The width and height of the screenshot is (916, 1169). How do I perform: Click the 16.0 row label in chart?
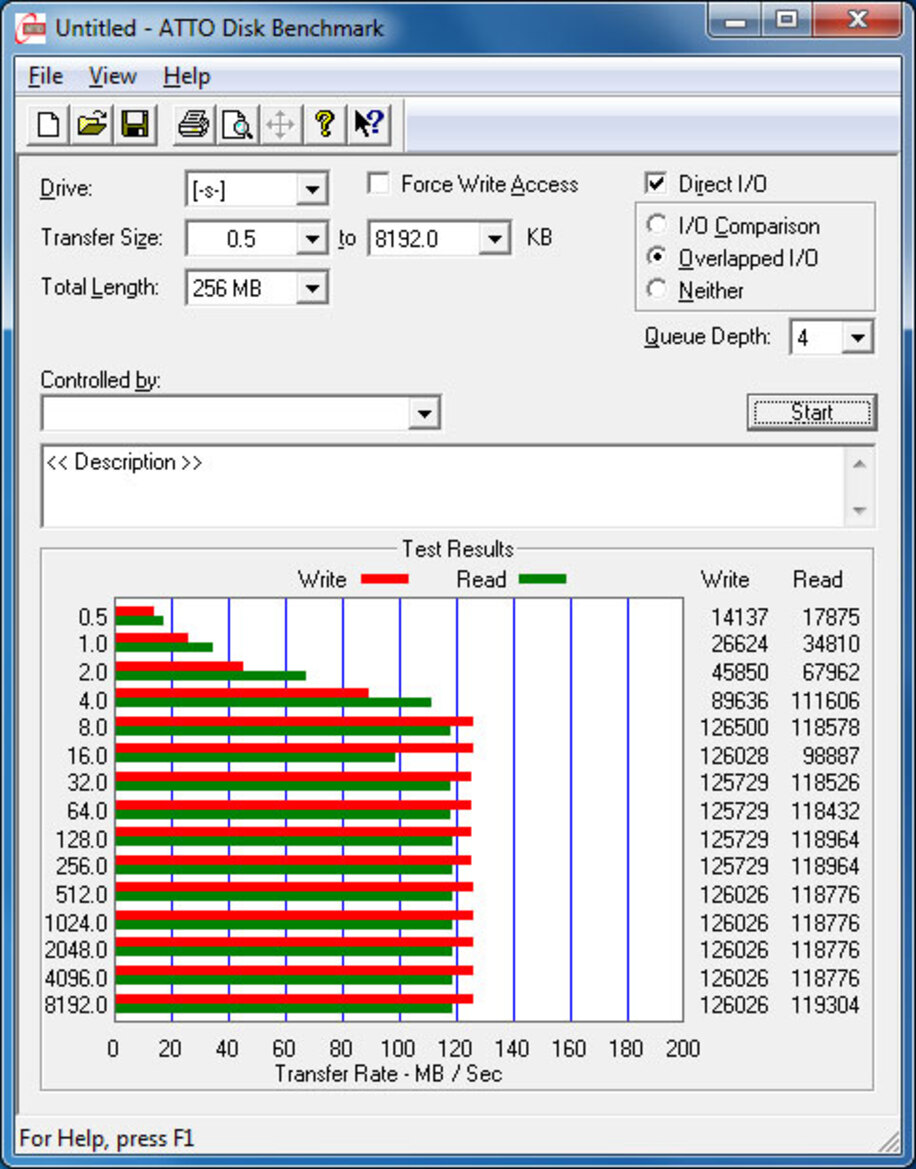[87, 756]
